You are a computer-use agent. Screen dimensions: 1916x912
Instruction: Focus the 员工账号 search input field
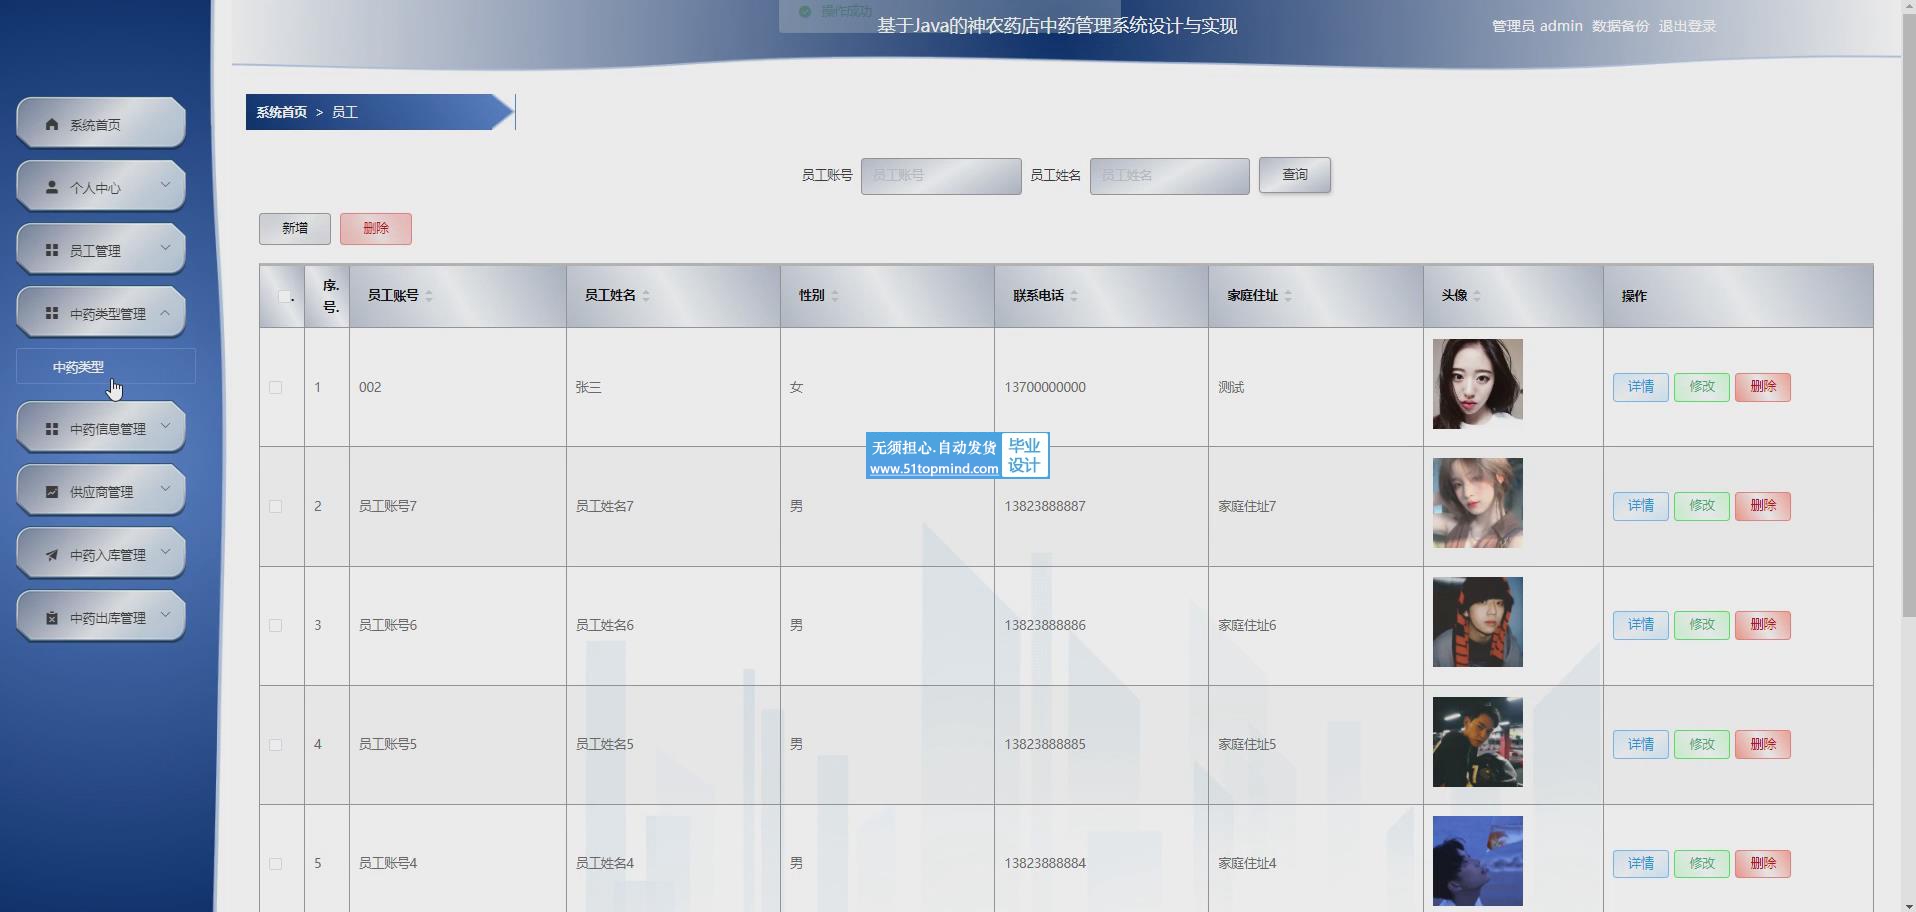click(941, 176)
